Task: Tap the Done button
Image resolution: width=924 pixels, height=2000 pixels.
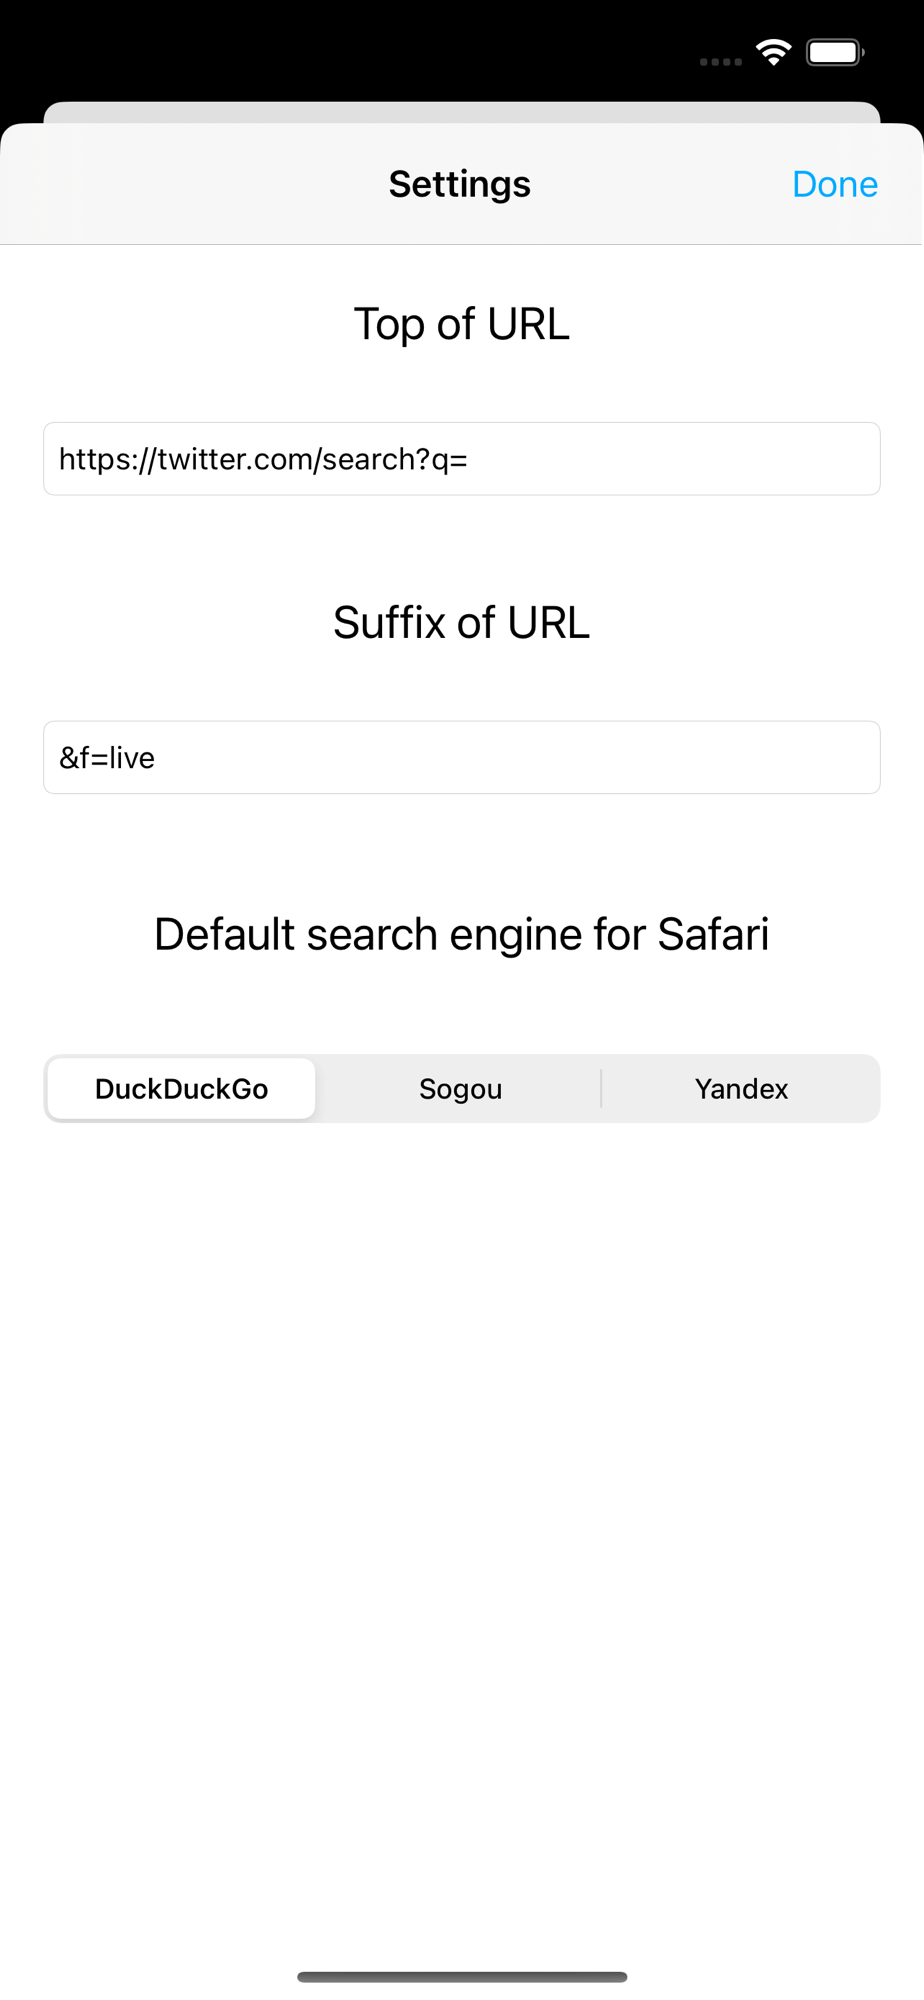Action: point(834,184)
